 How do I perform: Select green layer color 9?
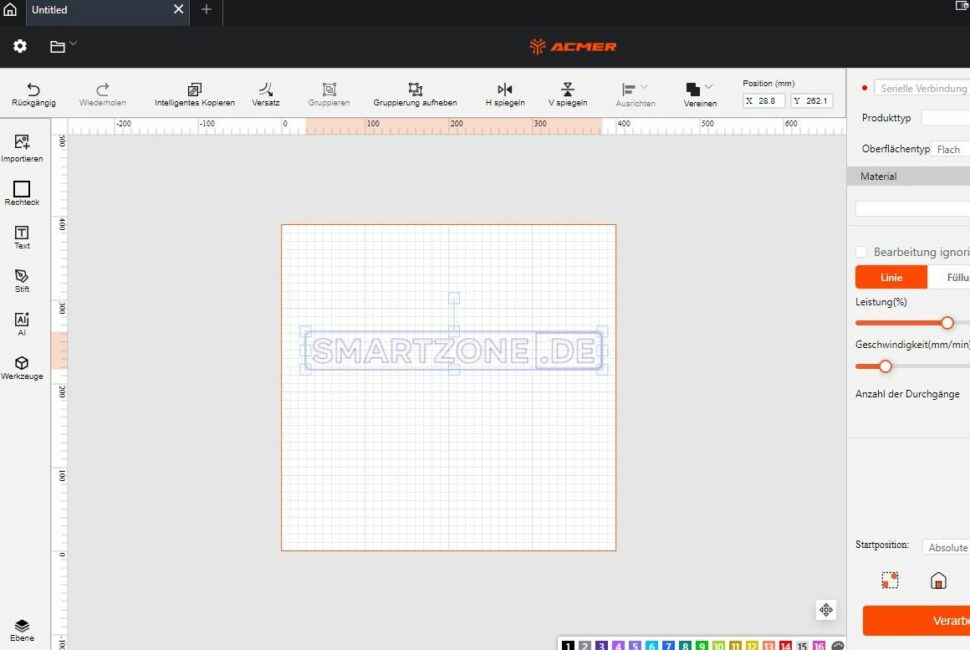point(702,645)
